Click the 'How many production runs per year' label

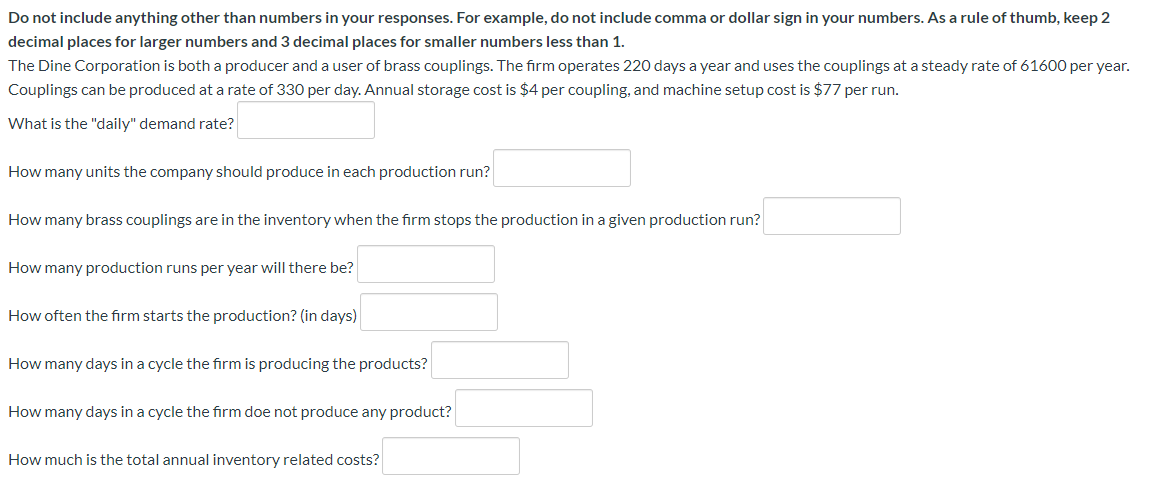[x=181, y=268]
